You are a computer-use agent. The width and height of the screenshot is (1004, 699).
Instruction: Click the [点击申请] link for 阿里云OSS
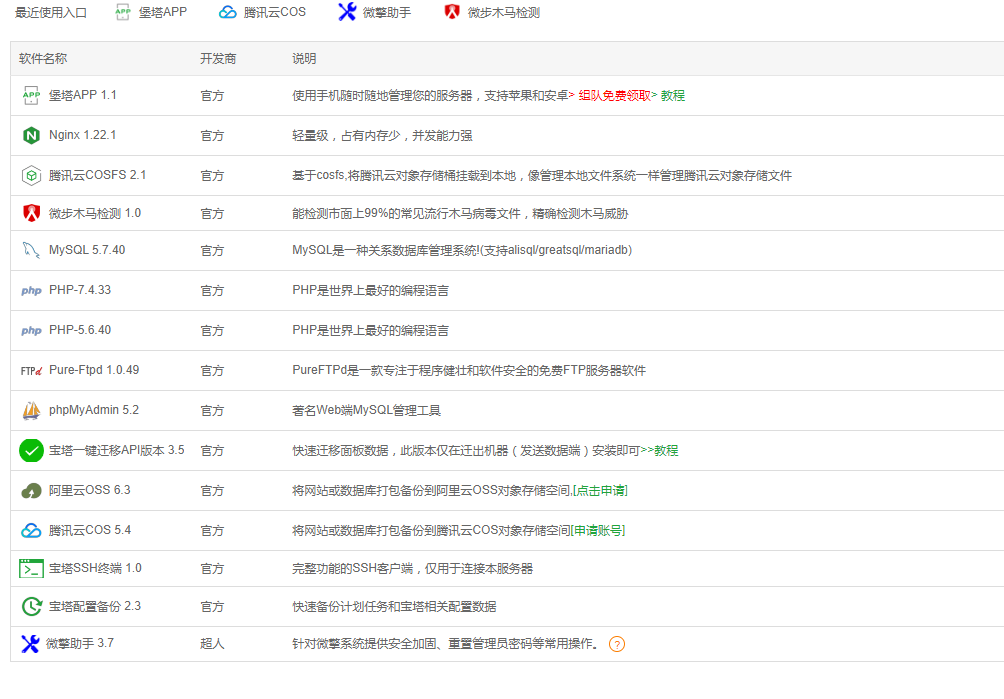(x=600, y=490)
